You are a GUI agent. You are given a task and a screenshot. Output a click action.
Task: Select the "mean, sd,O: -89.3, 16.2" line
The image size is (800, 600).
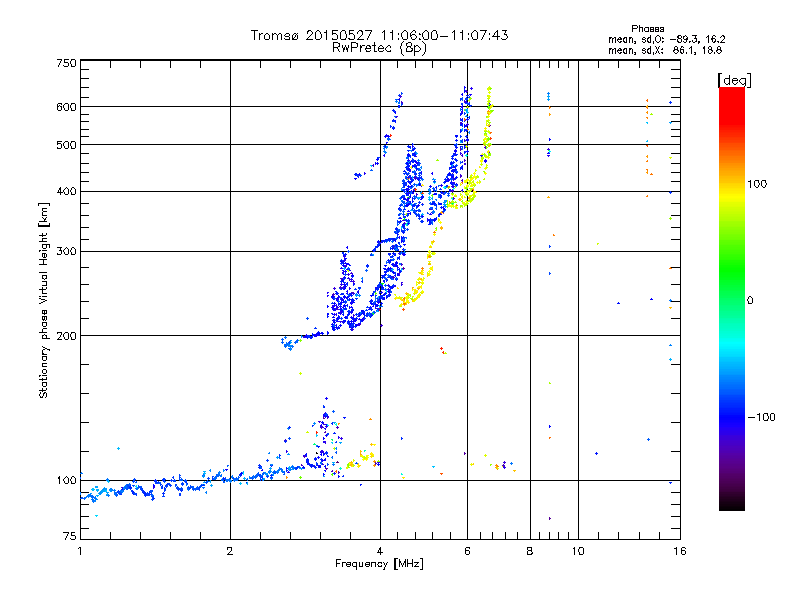[x=666, y=39]
